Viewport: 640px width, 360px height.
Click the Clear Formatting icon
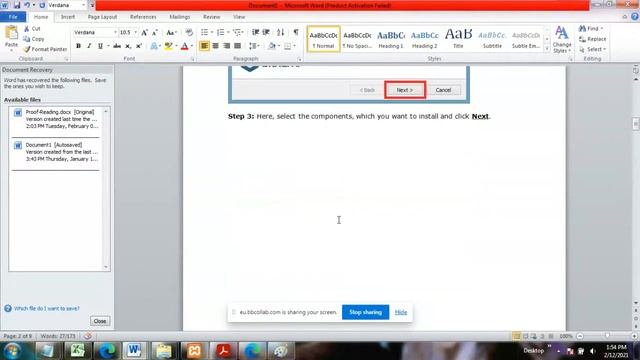click(189, 32)
